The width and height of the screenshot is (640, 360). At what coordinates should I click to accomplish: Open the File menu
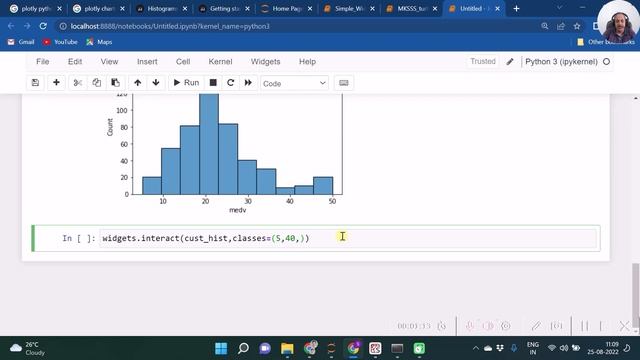click(42, 62)
